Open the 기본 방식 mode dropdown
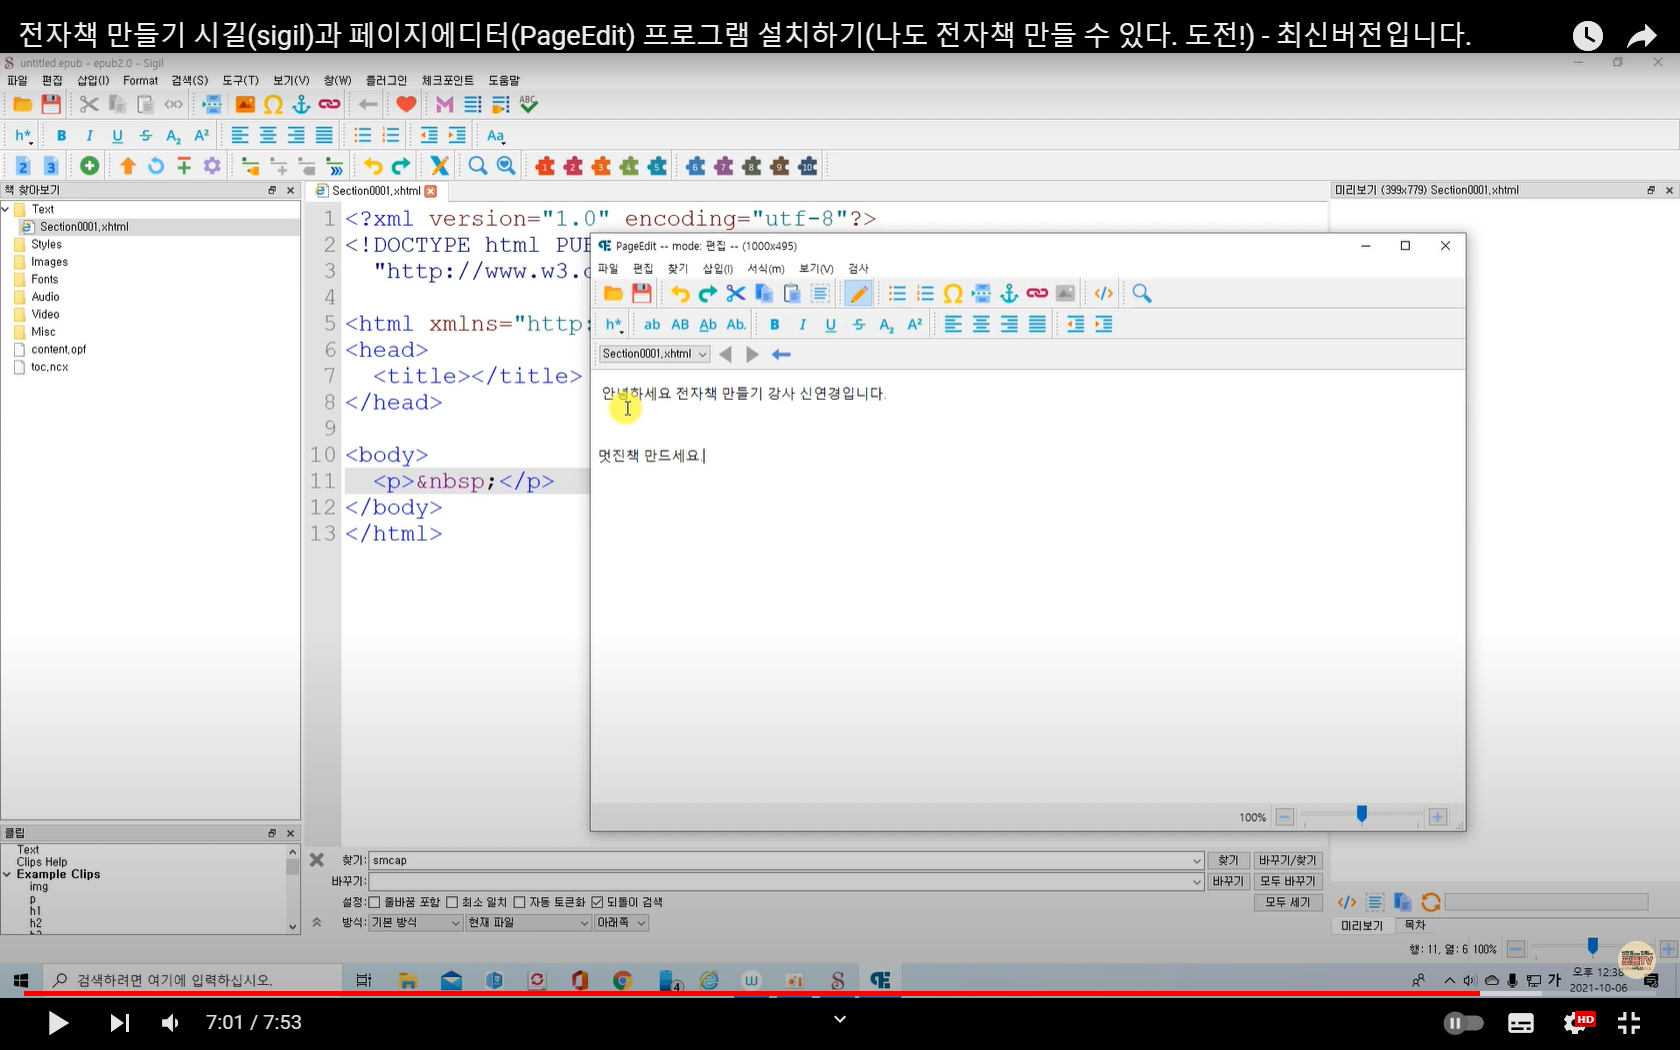 (415, 923)
